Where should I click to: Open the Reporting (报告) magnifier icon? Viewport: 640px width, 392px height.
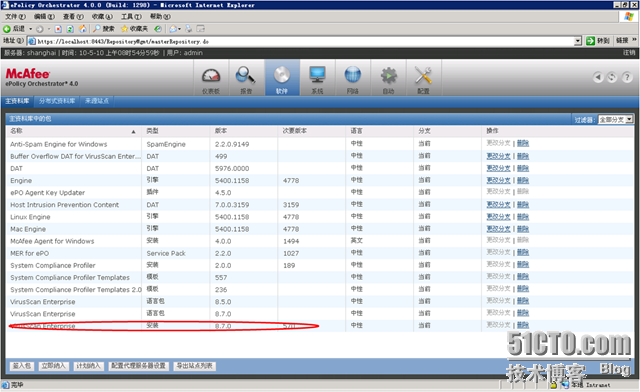246,79
